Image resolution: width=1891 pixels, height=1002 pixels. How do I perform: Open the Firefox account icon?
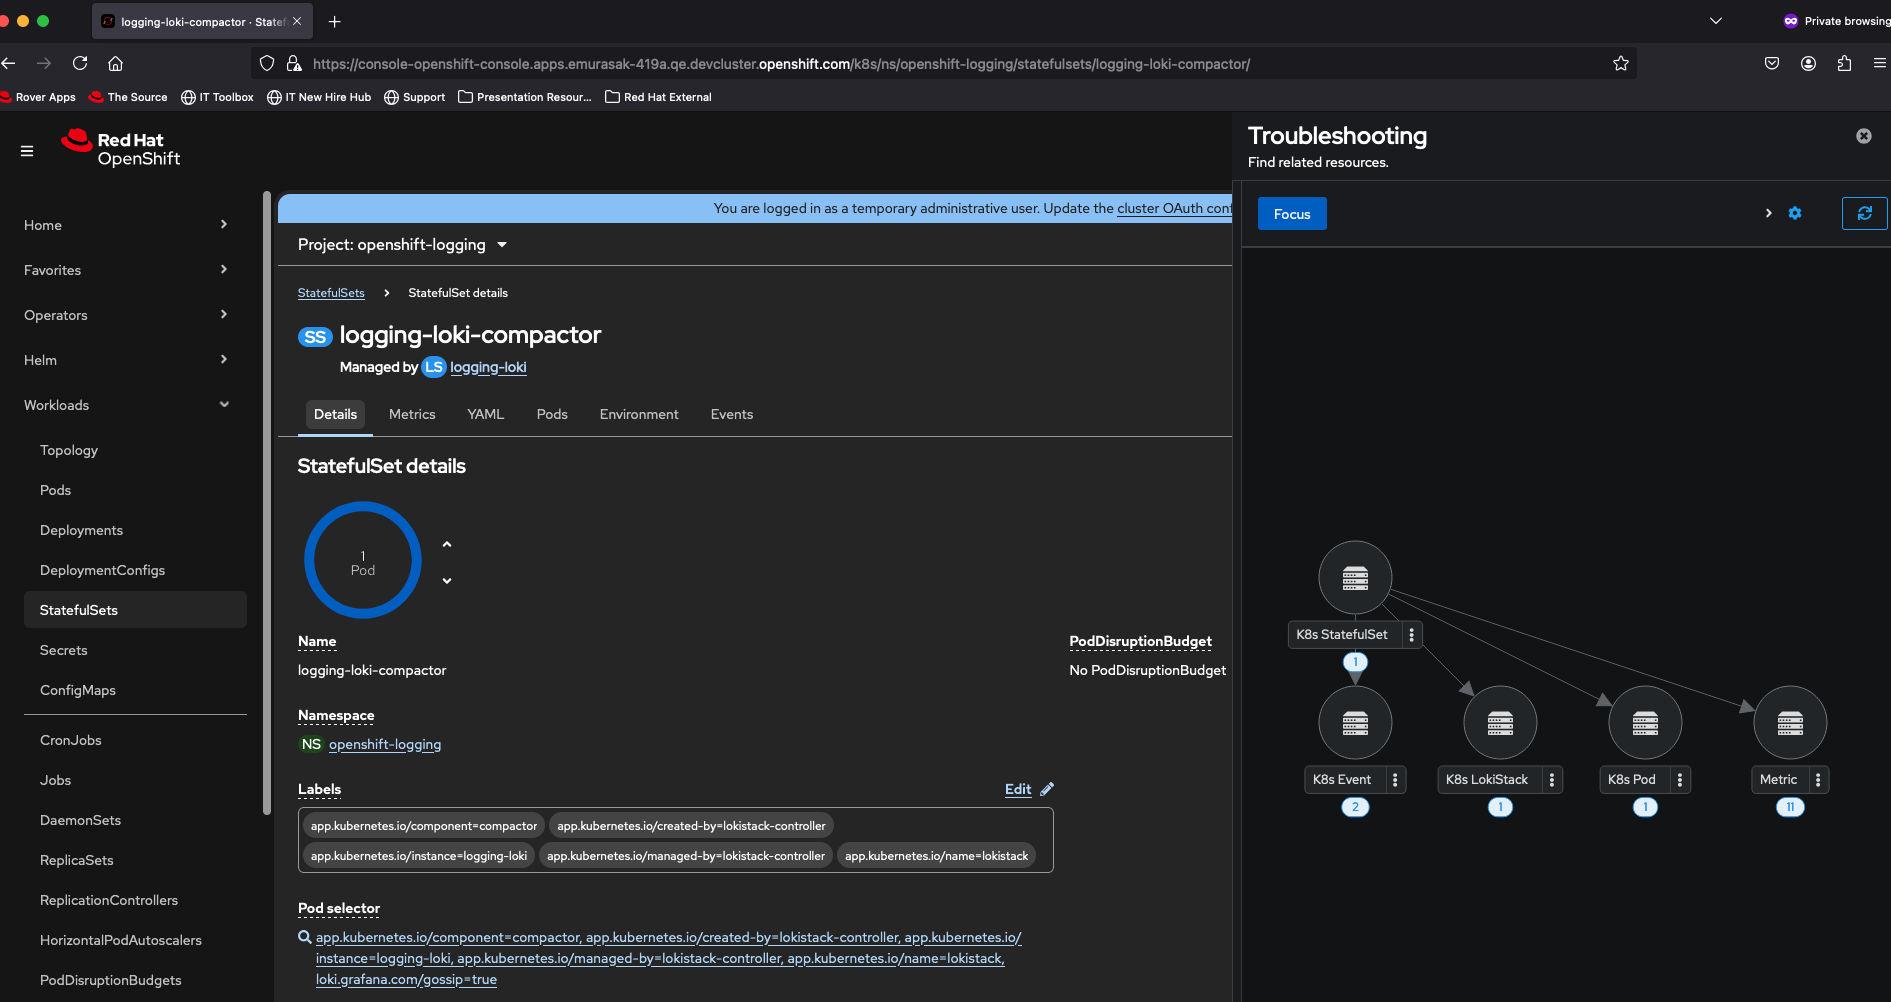click(x=1808, y=63)
